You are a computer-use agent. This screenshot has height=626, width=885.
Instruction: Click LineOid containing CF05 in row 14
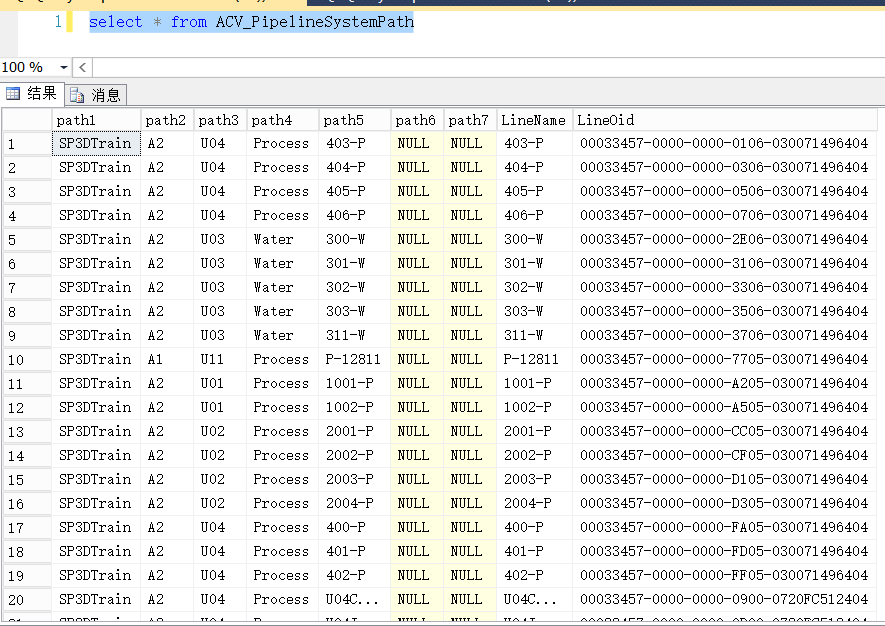pyautogui.click(x=725, y=456)
